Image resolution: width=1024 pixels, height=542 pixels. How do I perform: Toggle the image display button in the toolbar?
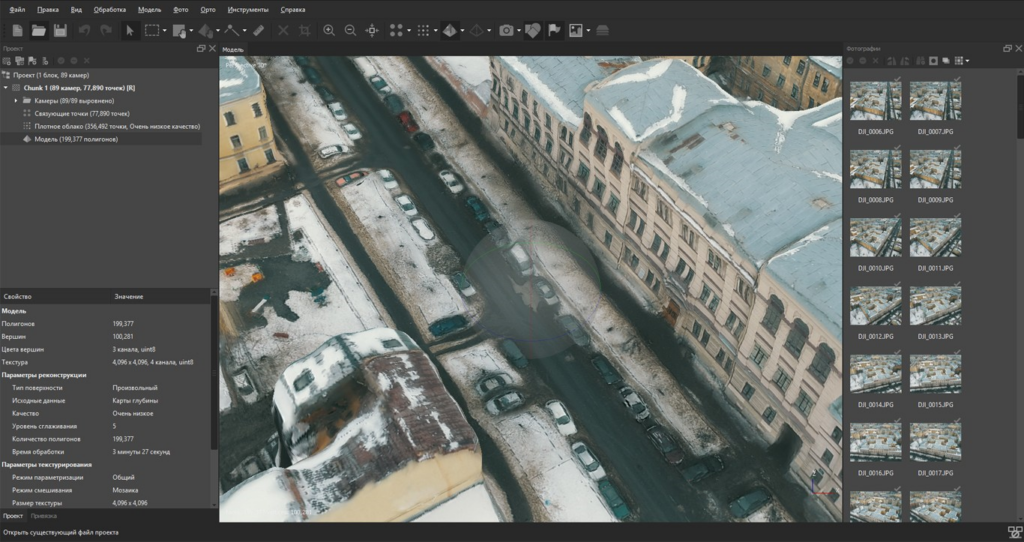pos(576,30)
